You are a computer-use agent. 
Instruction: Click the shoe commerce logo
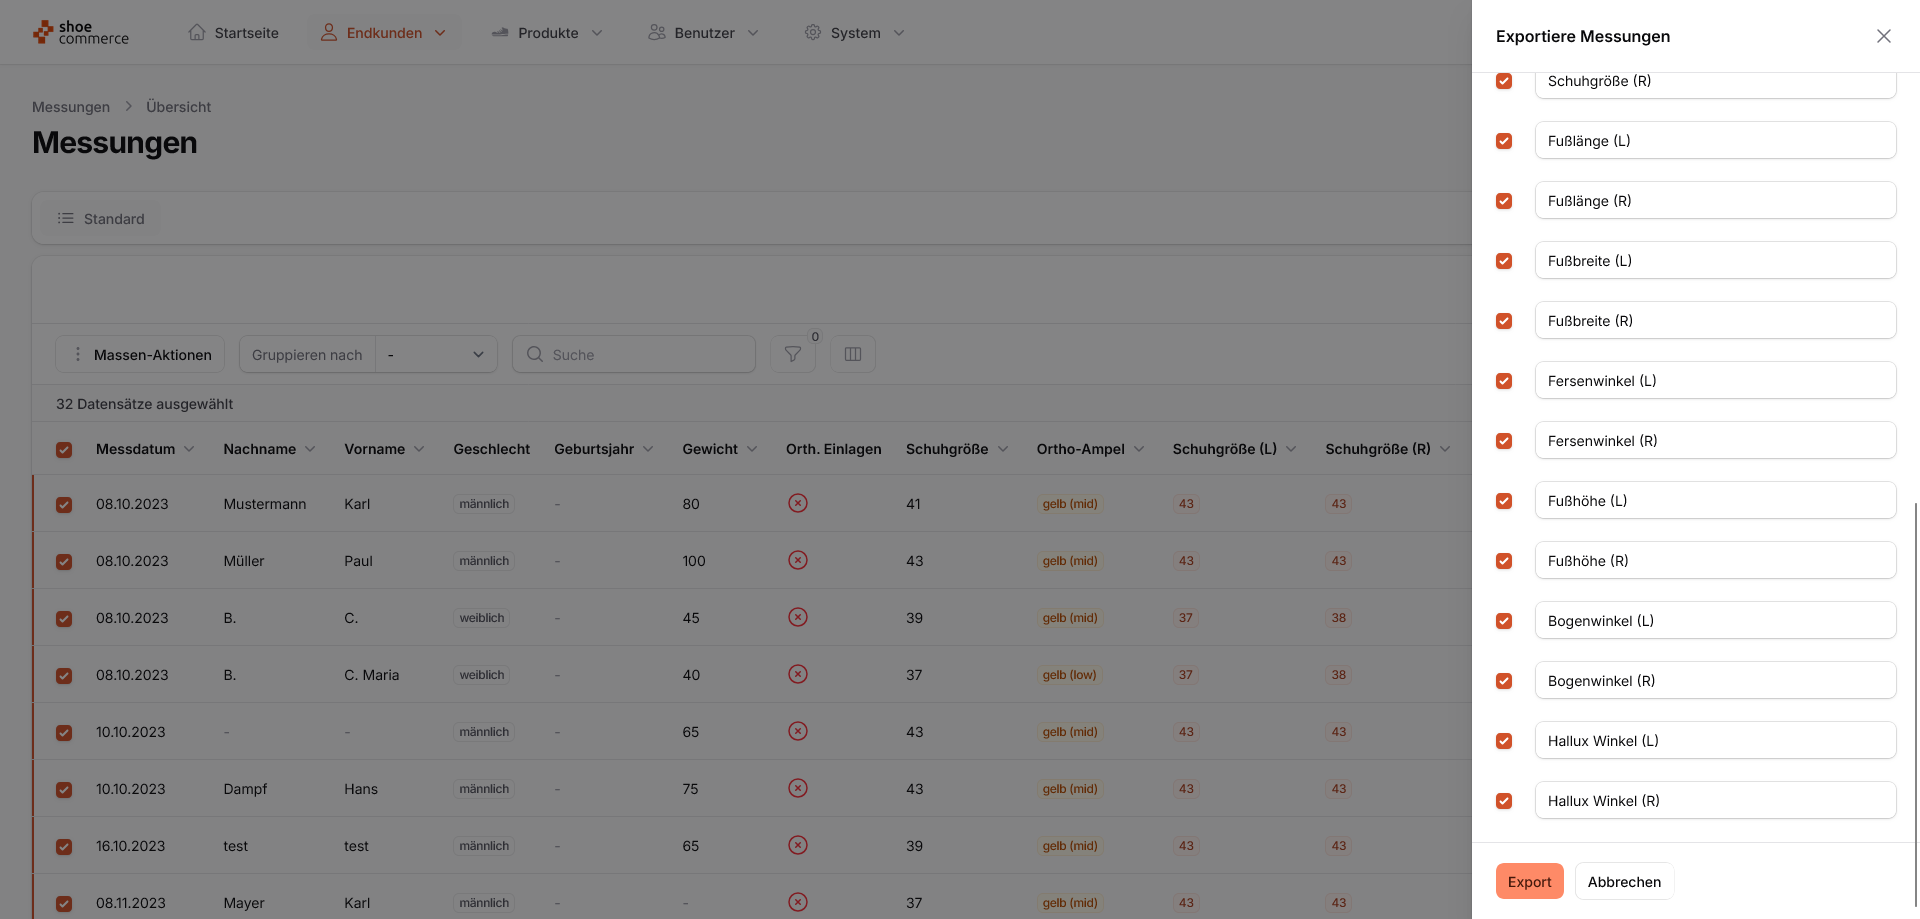coord(81,33)
